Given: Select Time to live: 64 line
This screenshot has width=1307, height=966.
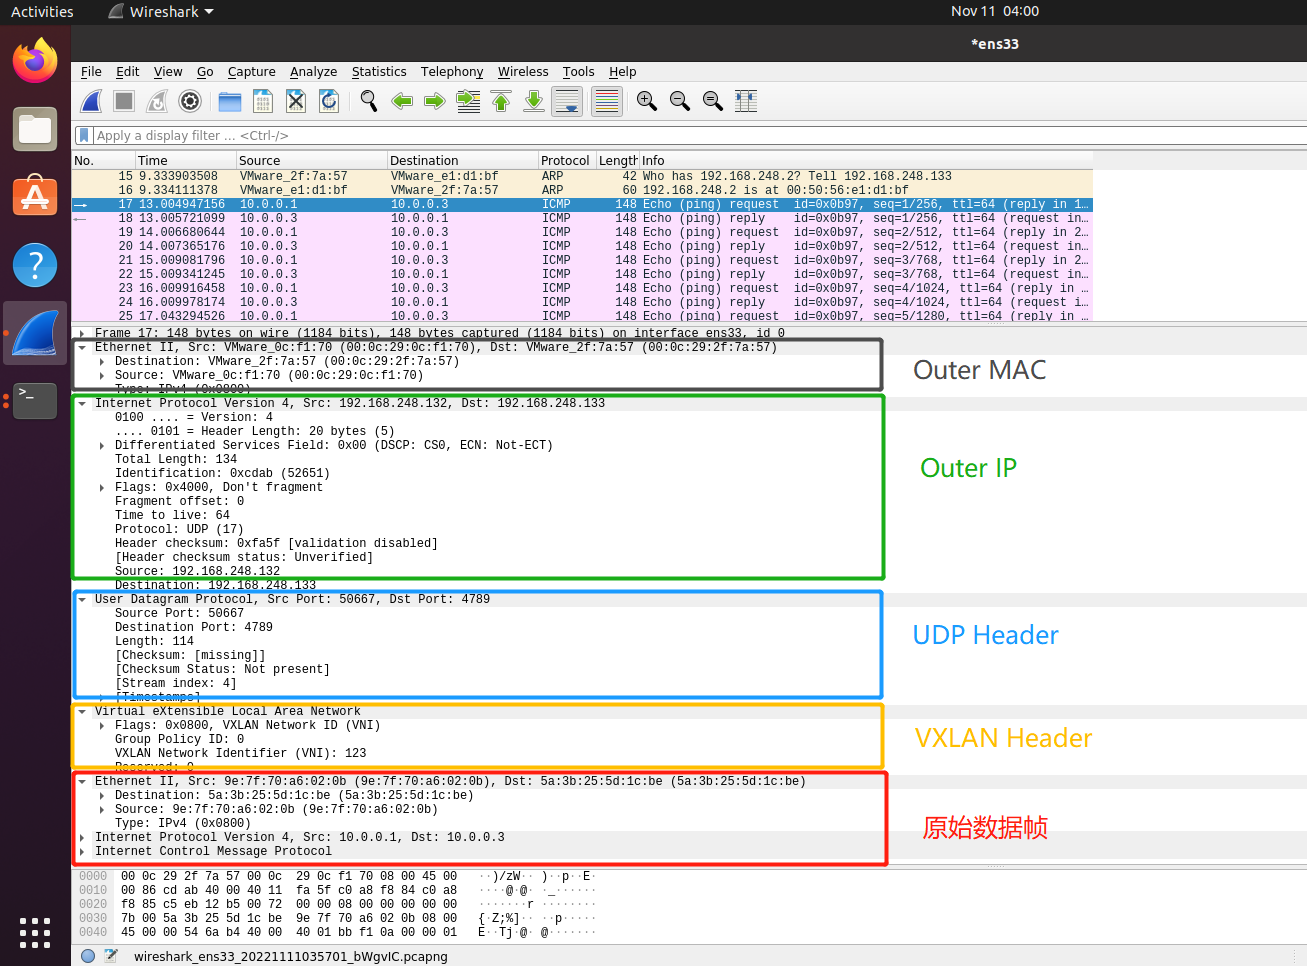Looking at the screenshot, I should [172, 515].
